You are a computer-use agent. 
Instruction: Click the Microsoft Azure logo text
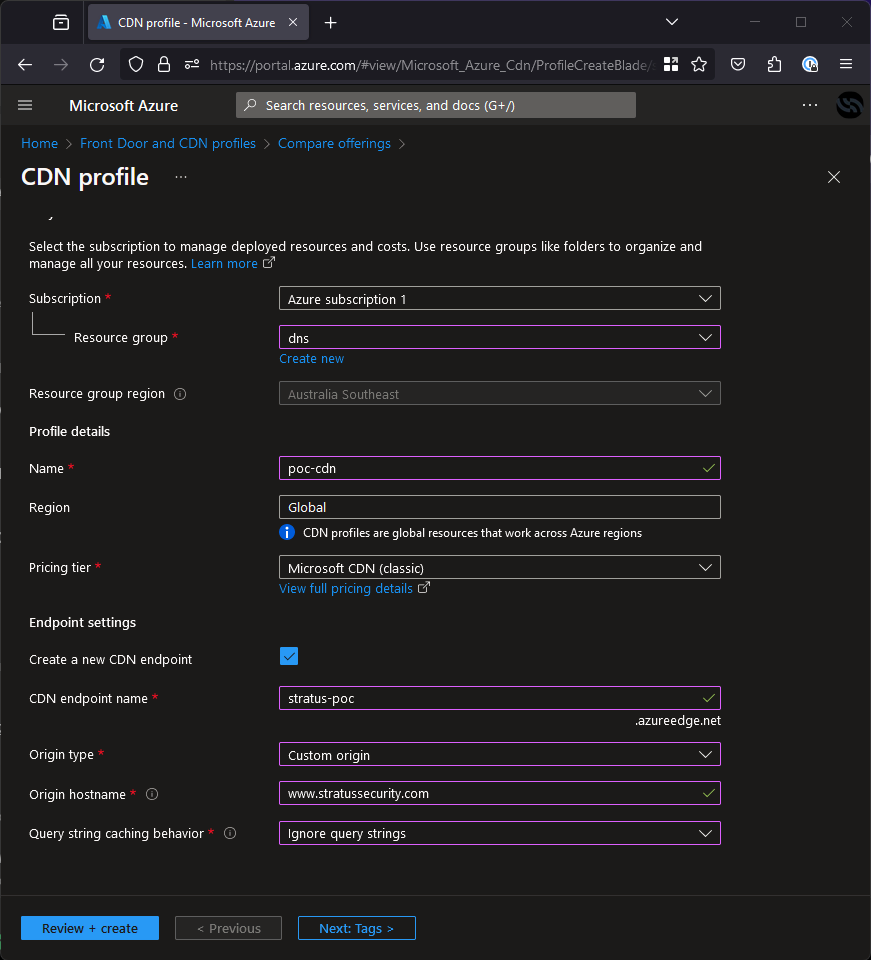(124, 105)
